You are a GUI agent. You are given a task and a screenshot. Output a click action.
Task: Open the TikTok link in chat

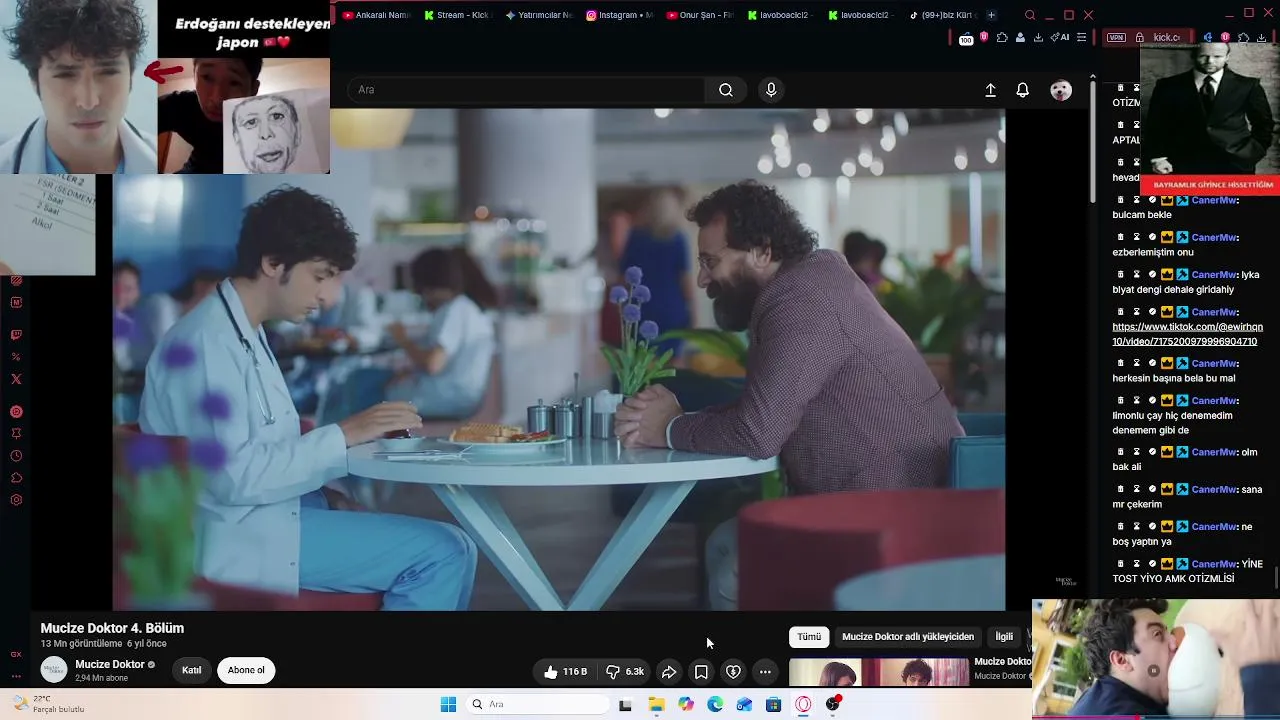(1187, 334)
